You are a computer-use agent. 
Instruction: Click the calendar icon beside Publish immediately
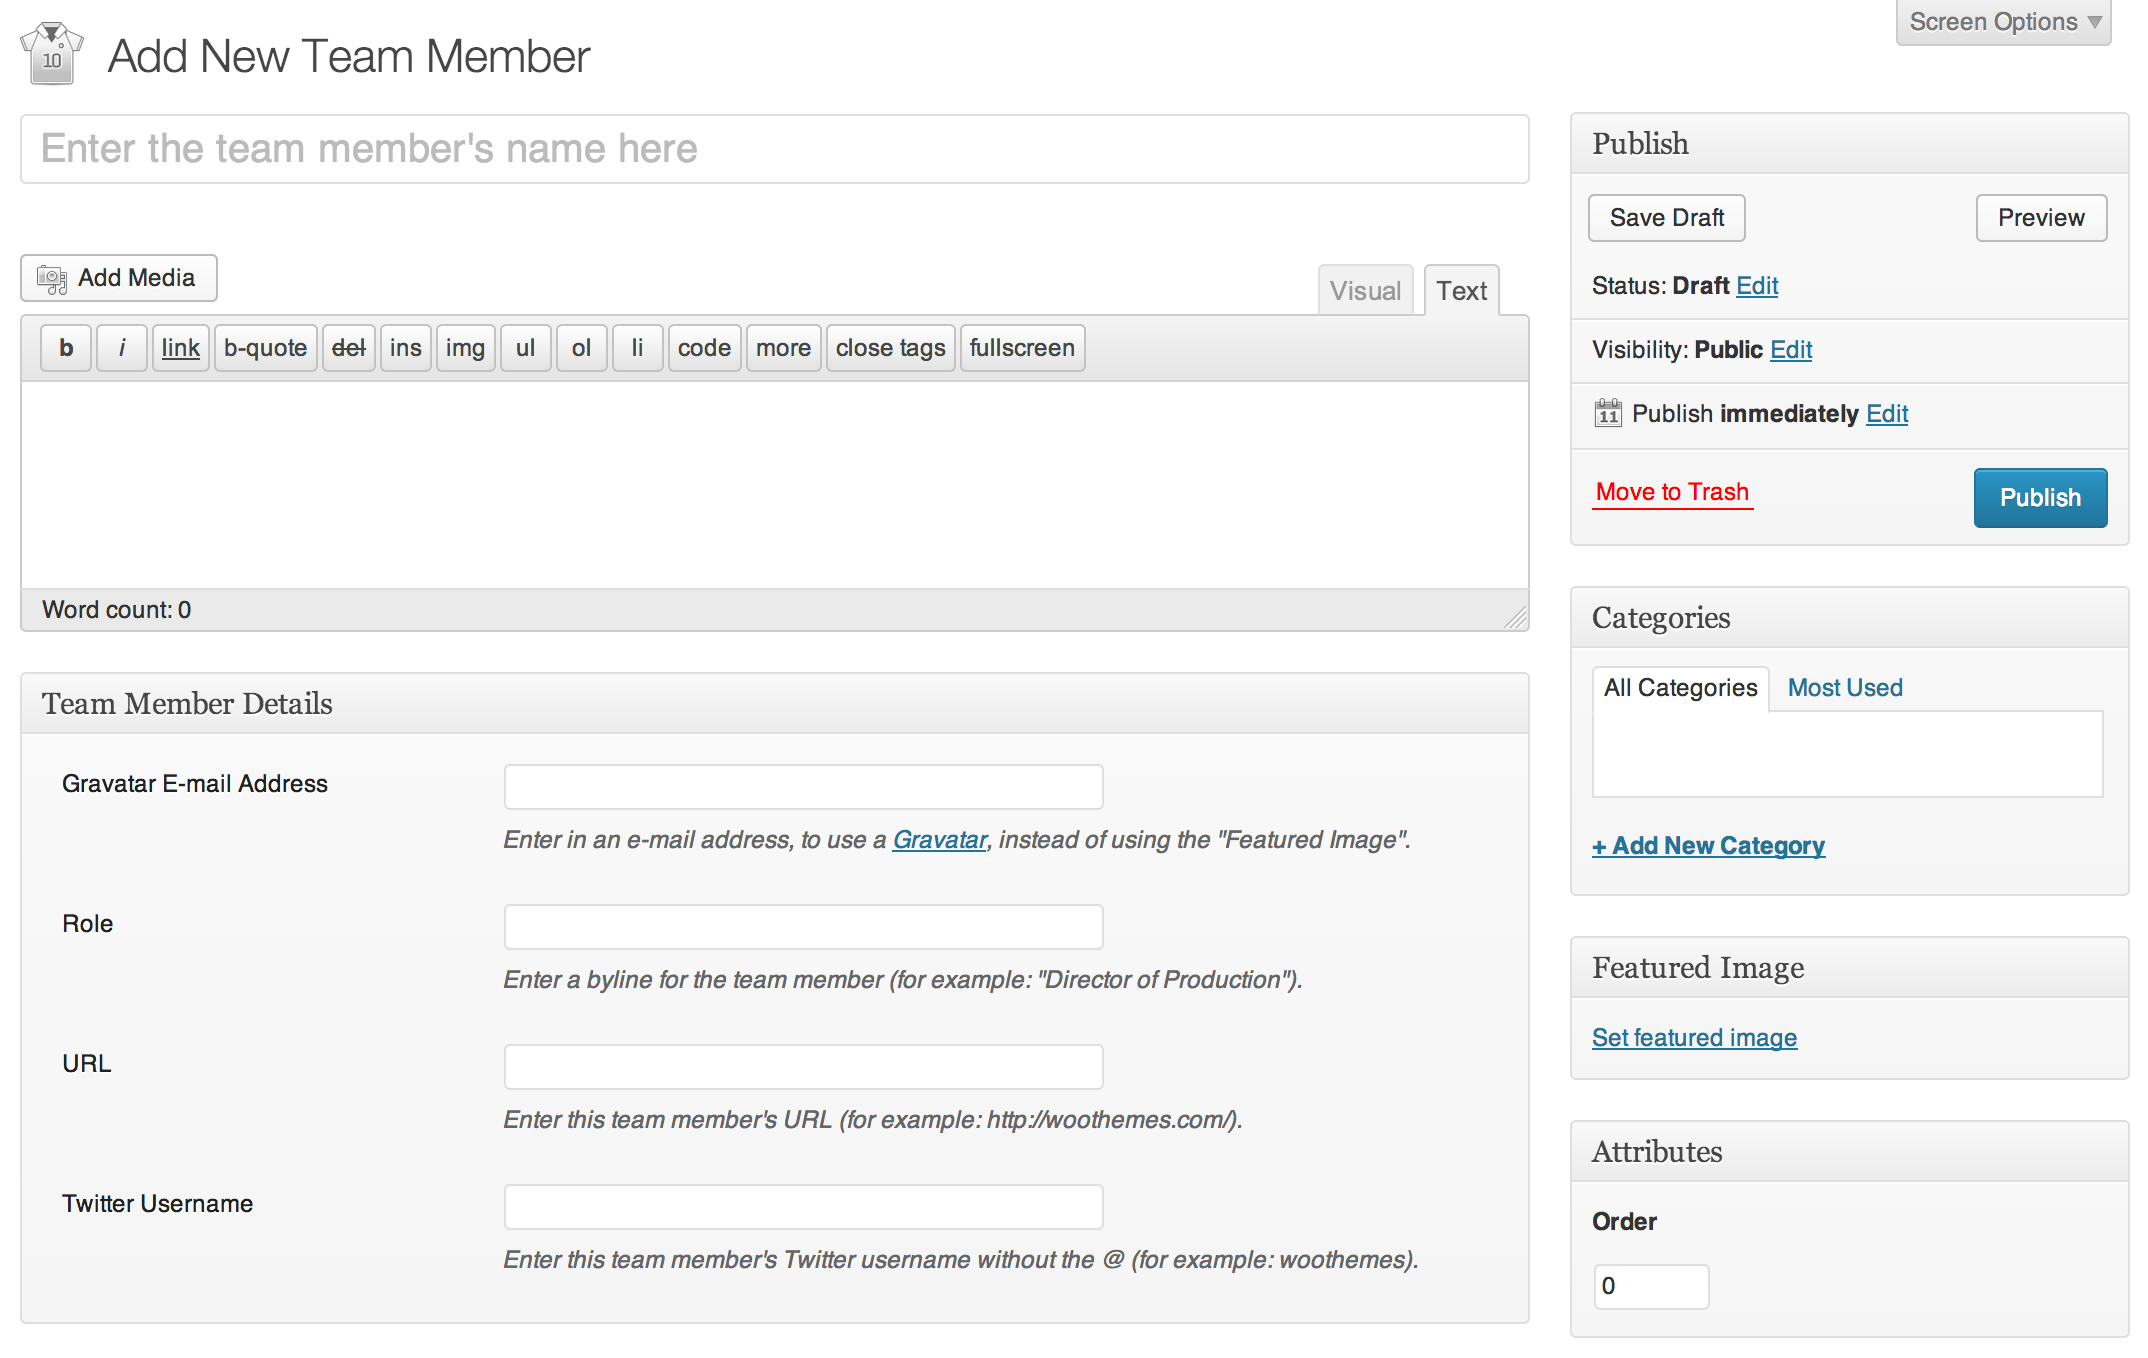click(x=1607, y=413)
